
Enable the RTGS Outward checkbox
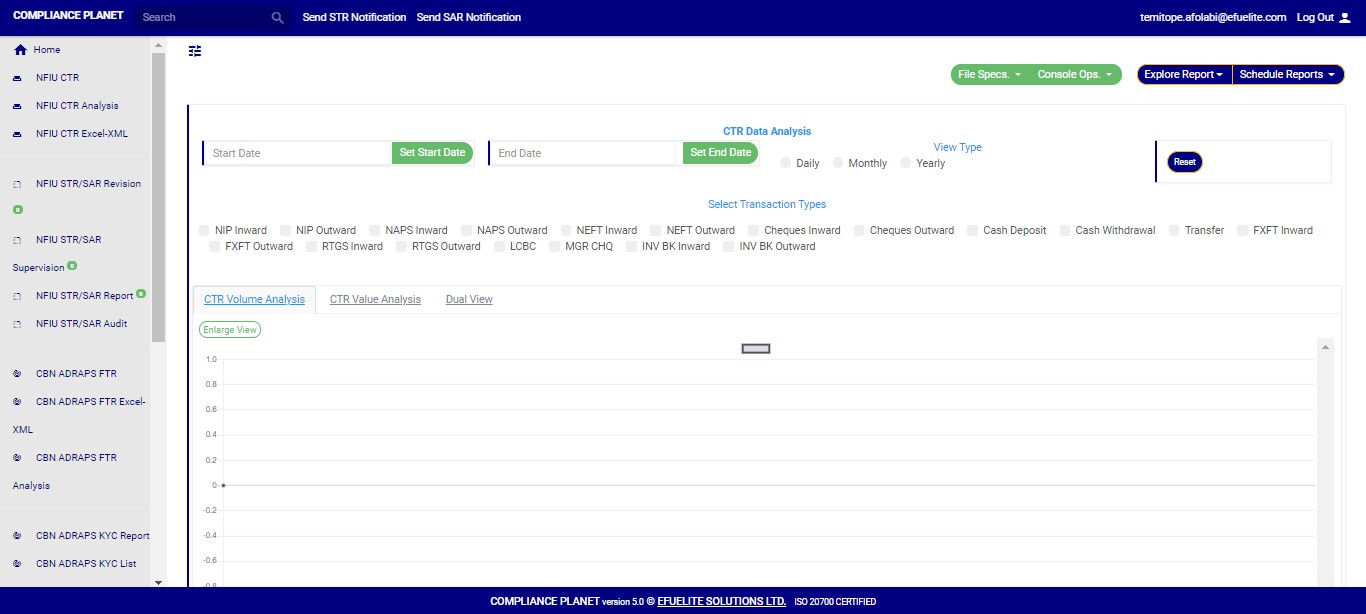click(402, 246)
